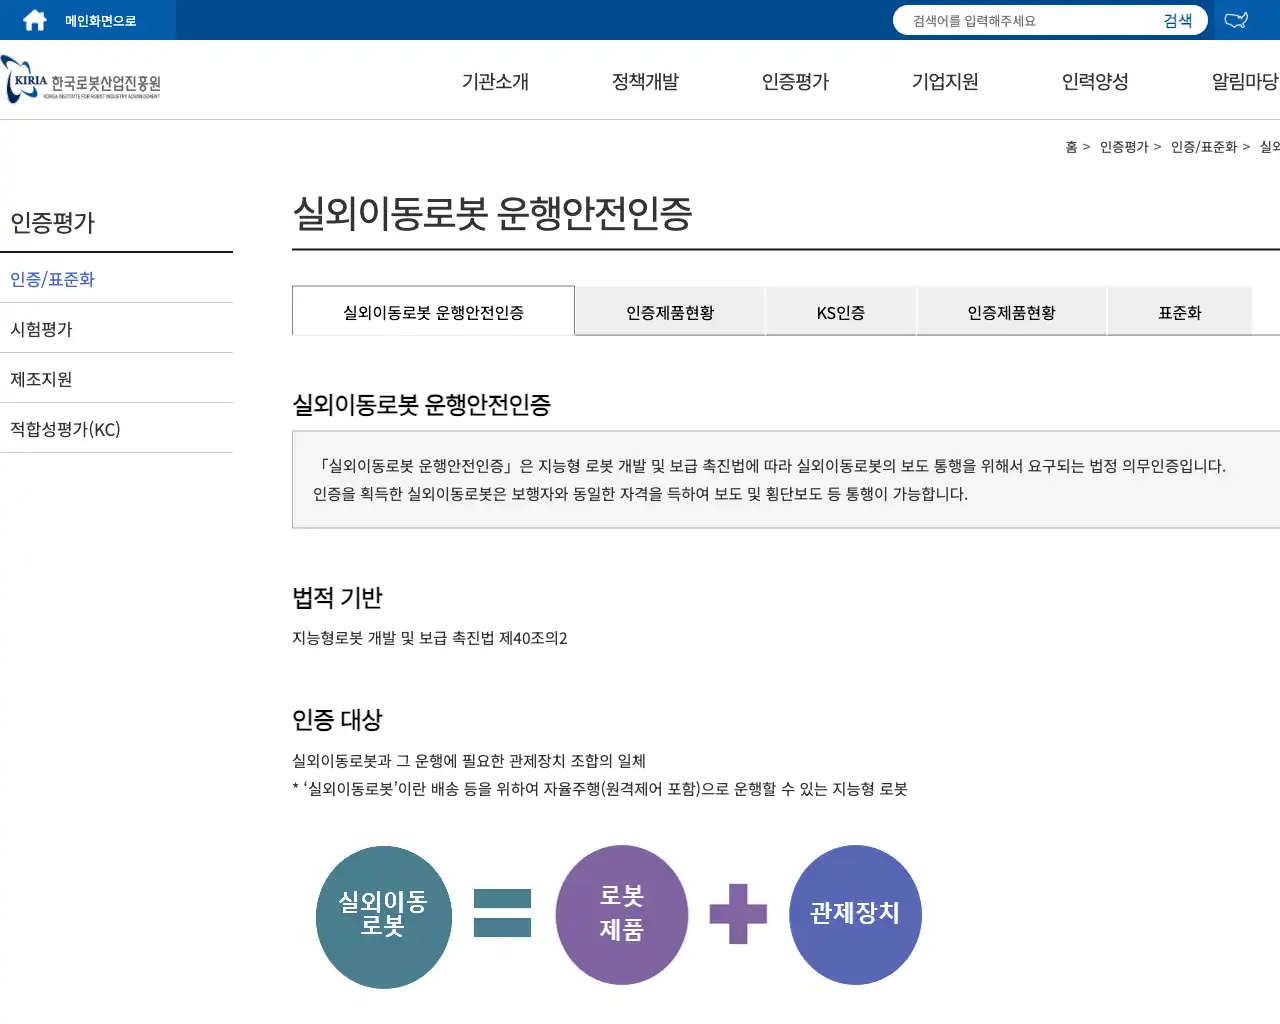This screenshot has height=1024, width=1280.
Task: Click 홈 in the breadcrumb trail
Action: click(1072, 146)
